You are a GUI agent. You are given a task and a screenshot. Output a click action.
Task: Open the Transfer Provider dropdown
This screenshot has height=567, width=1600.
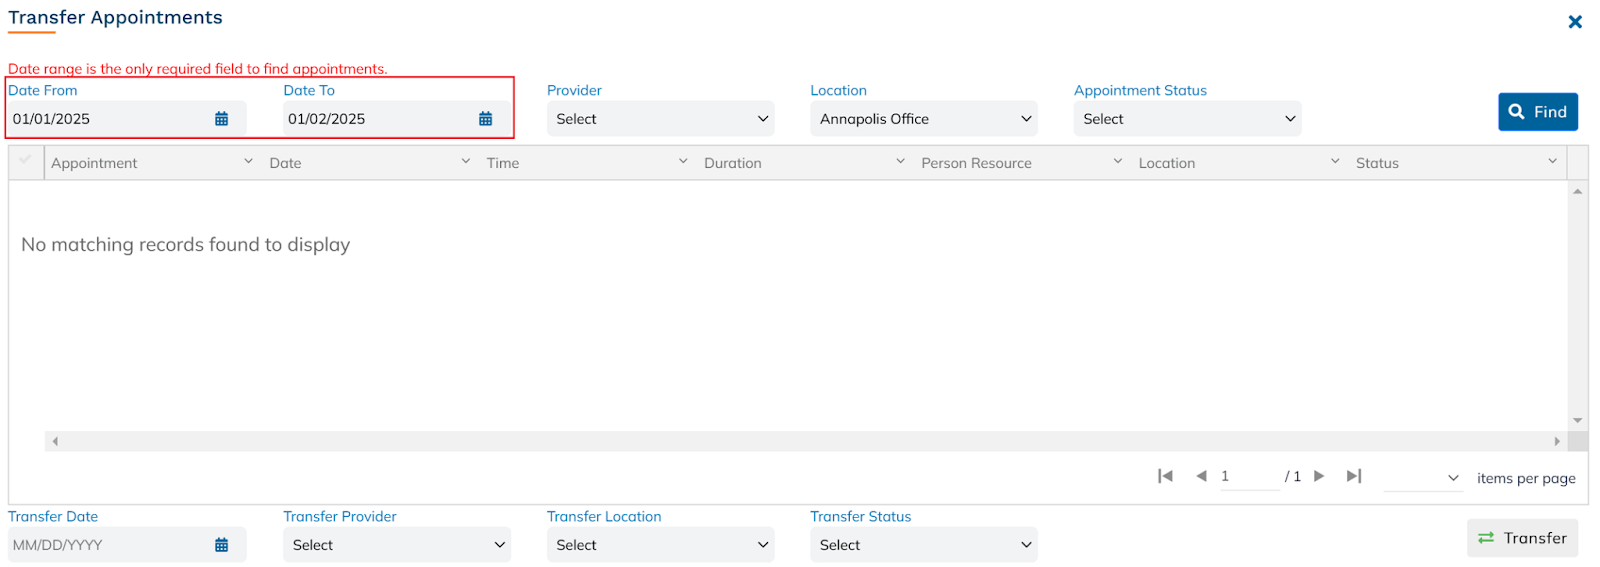[396, 545]
